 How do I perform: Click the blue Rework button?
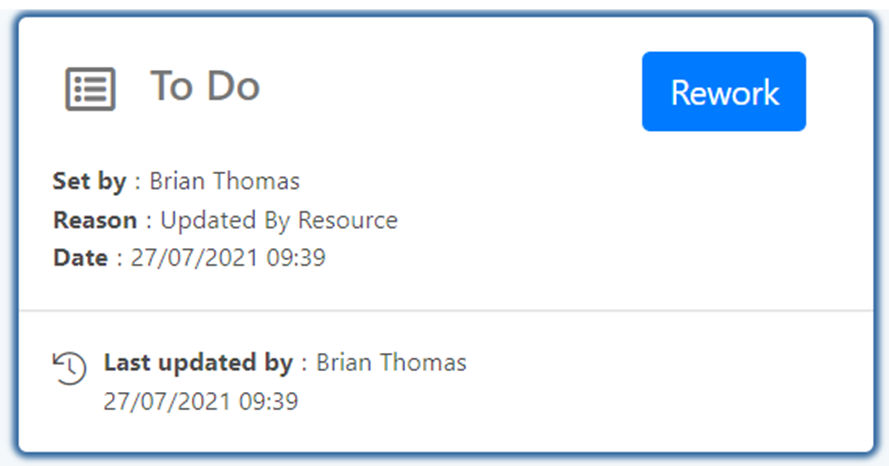pyautogui.click(x=724, y=92)
